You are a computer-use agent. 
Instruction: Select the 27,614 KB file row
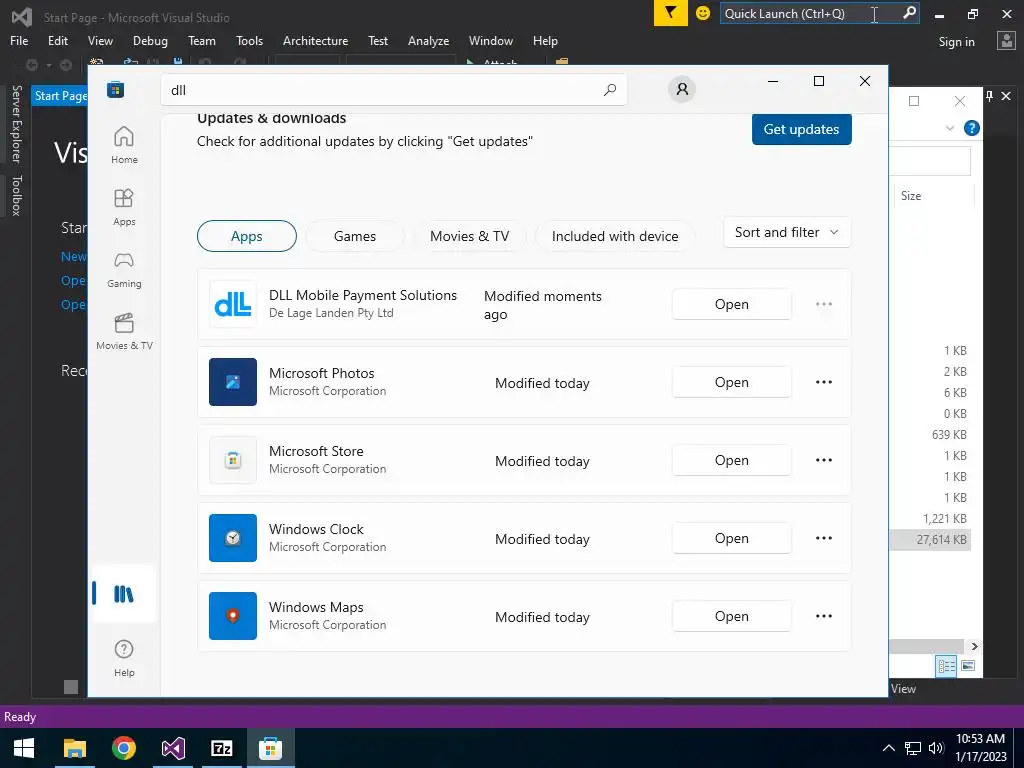click(930, 539)
